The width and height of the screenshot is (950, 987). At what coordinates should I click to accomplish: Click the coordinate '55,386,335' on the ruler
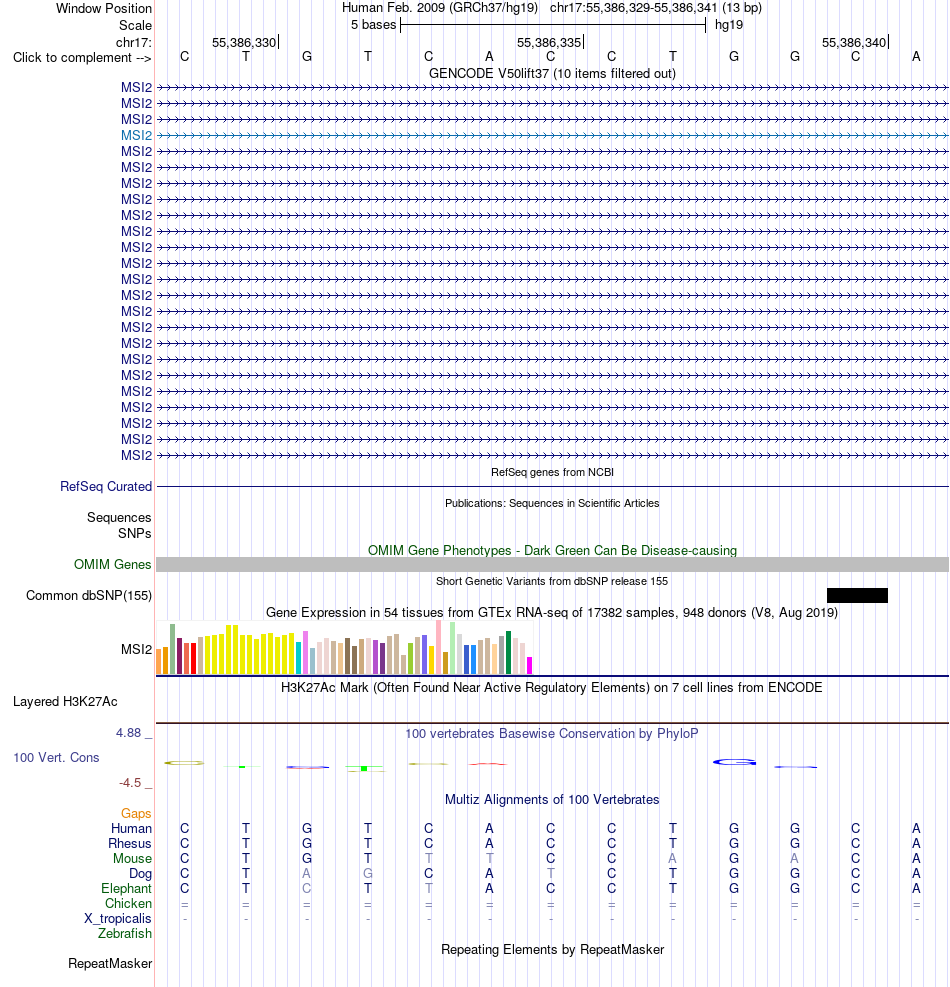point(549,42)
